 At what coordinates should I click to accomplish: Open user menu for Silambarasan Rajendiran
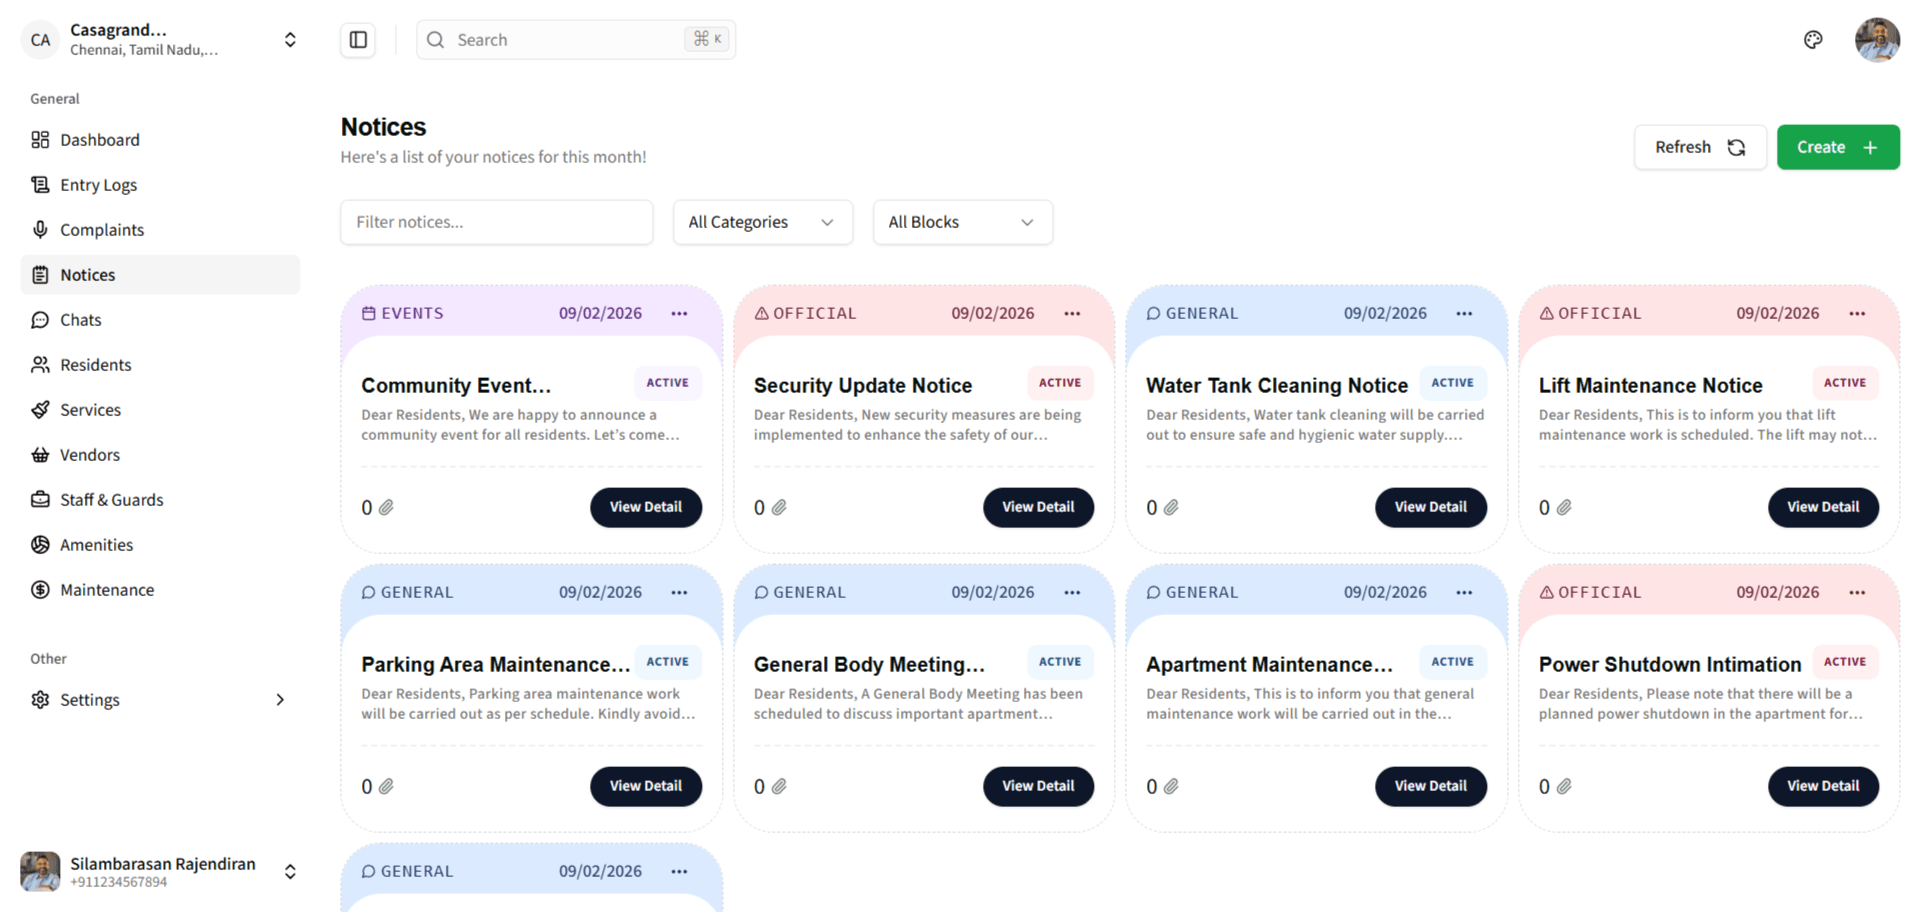tap(290, 872)
